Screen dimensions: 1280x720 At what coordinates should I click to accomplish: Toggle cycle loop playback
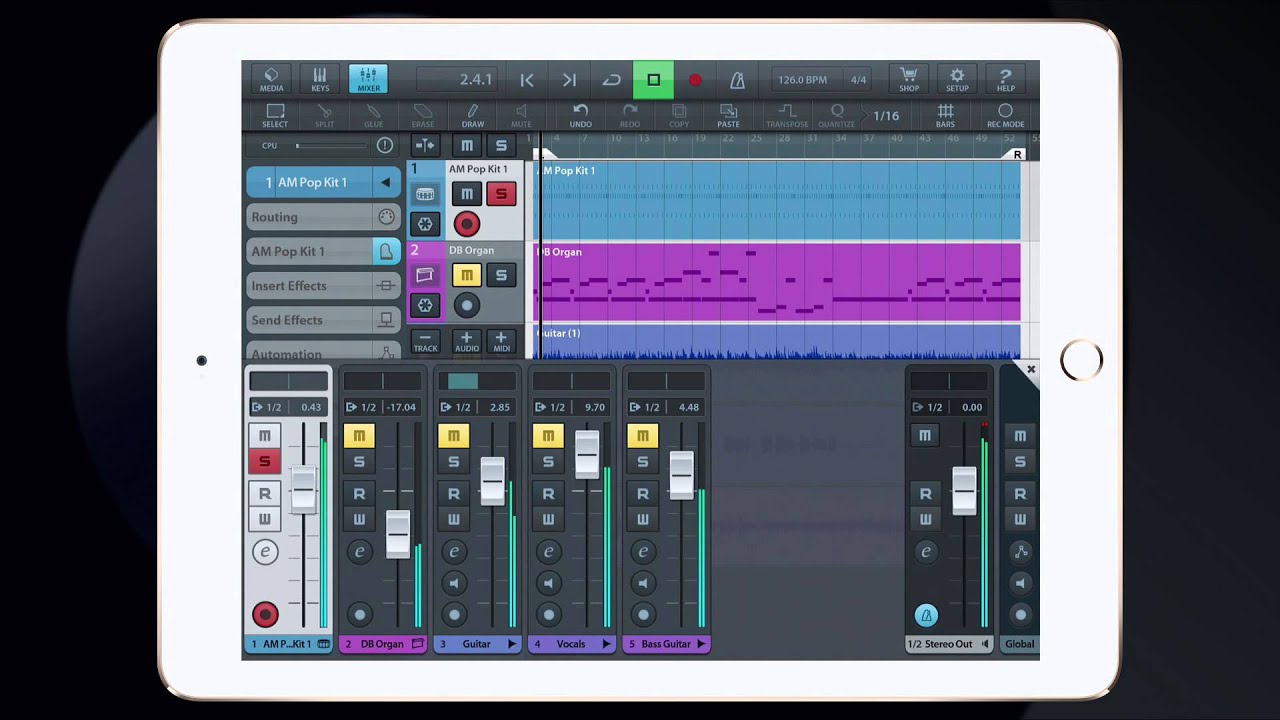pos(611,80)
